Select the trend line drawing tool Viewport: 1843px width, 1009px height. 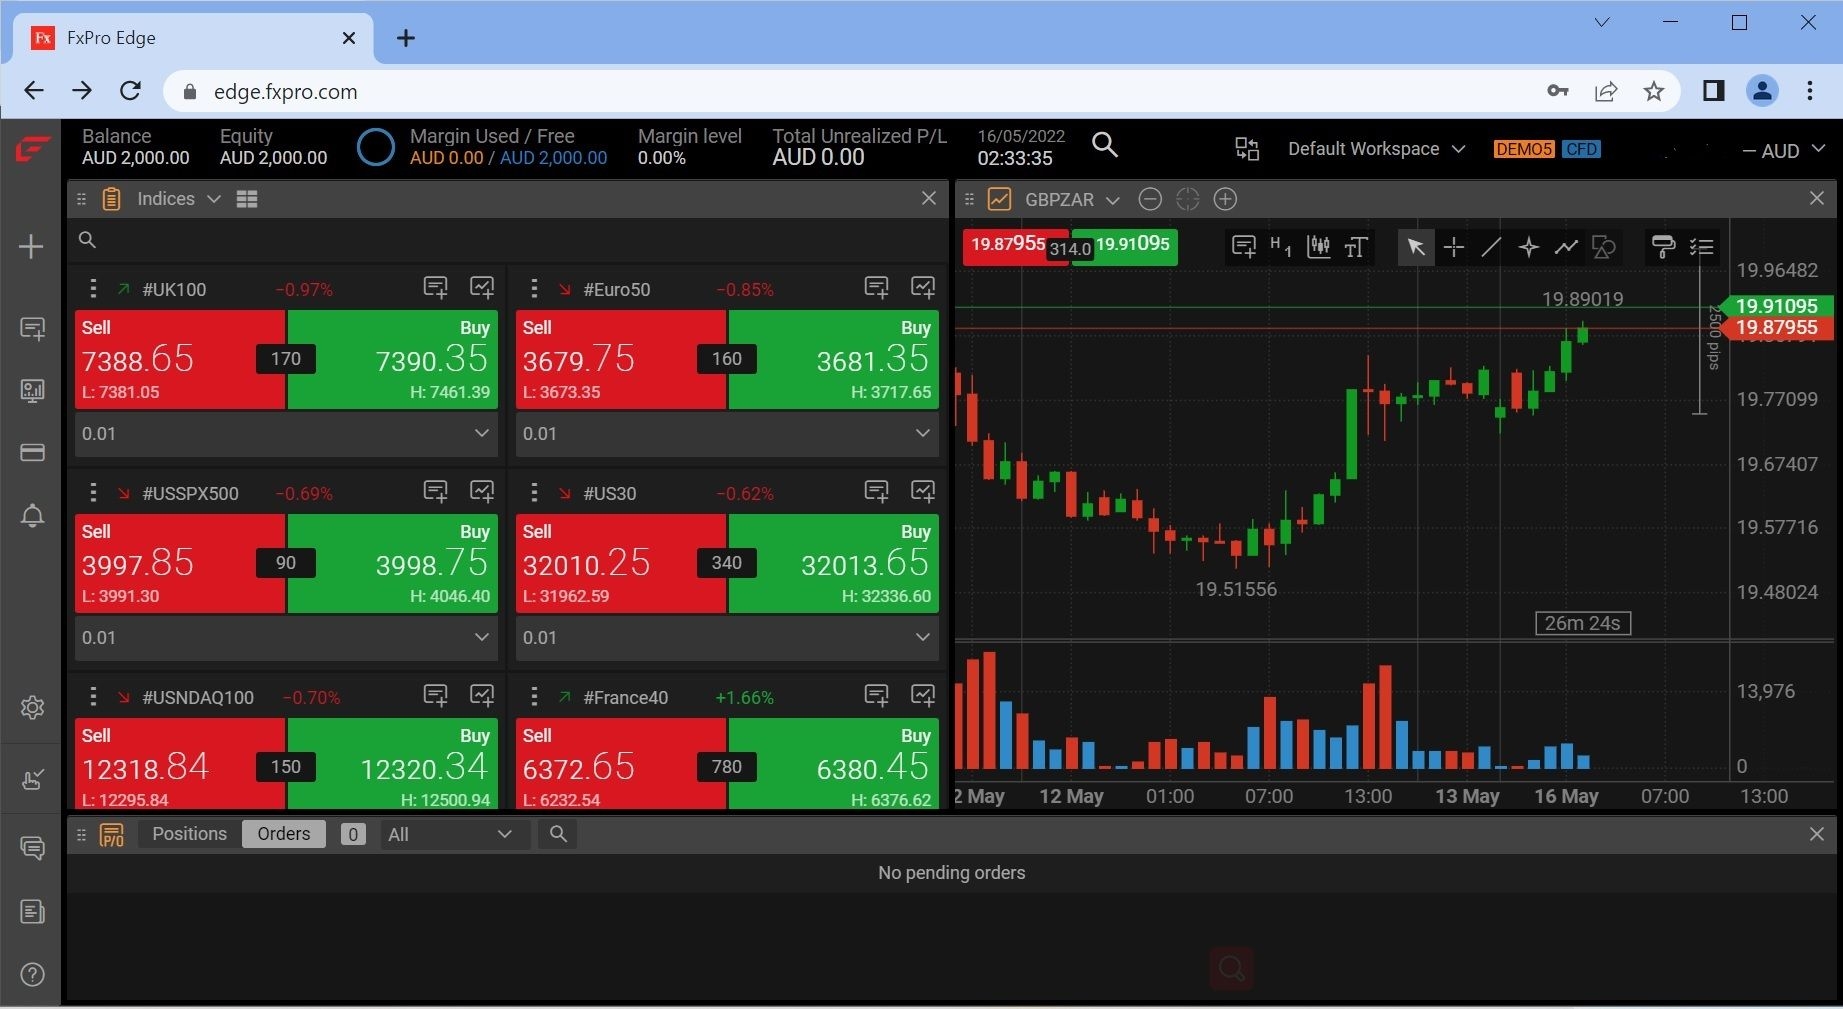[x=1491, y=247]
